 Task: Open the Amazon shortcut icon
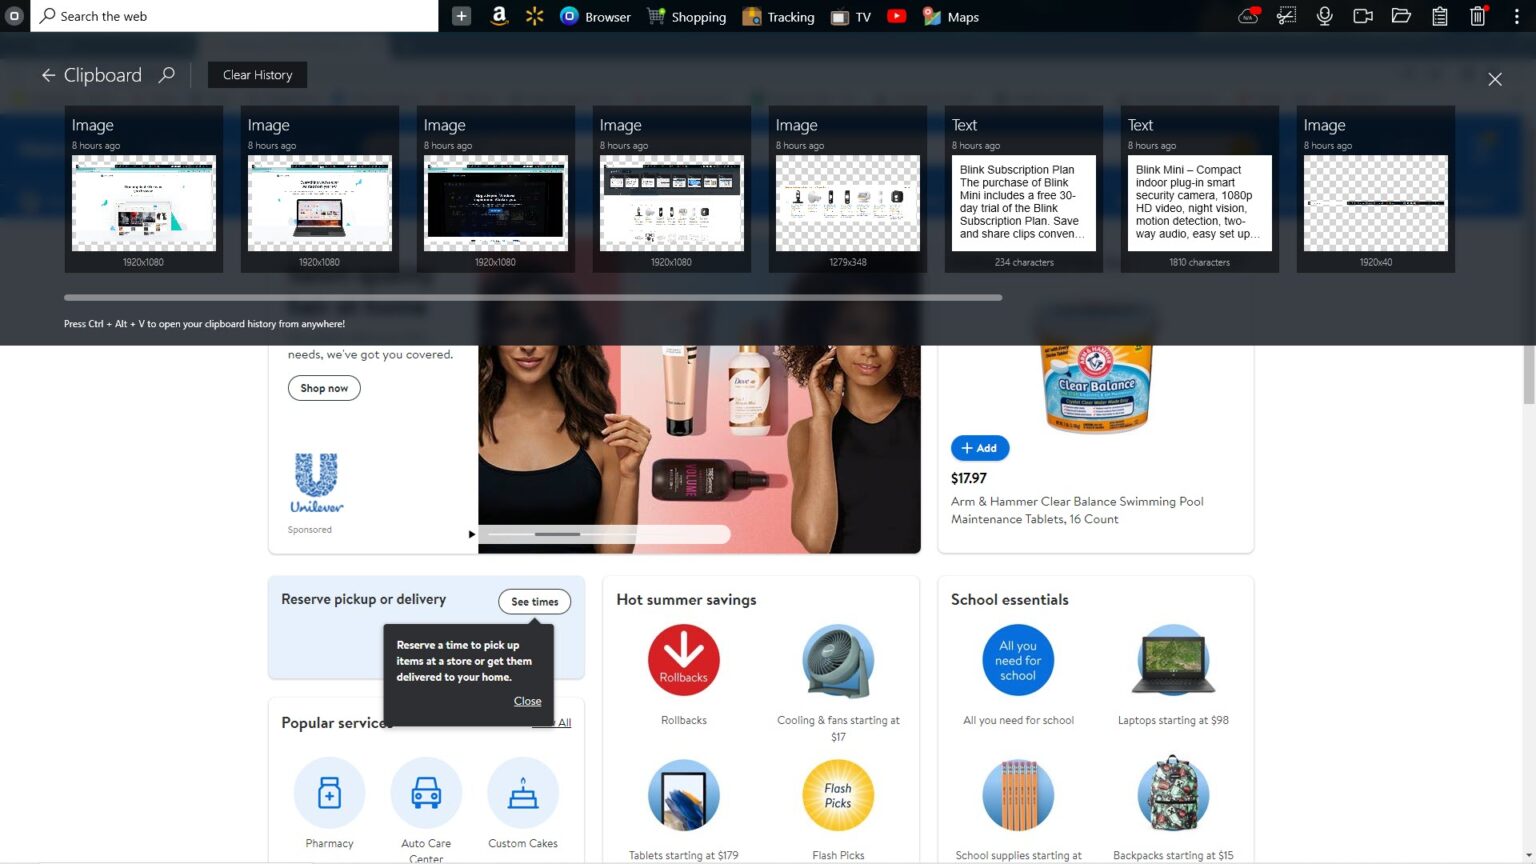[x=499, y=16]
